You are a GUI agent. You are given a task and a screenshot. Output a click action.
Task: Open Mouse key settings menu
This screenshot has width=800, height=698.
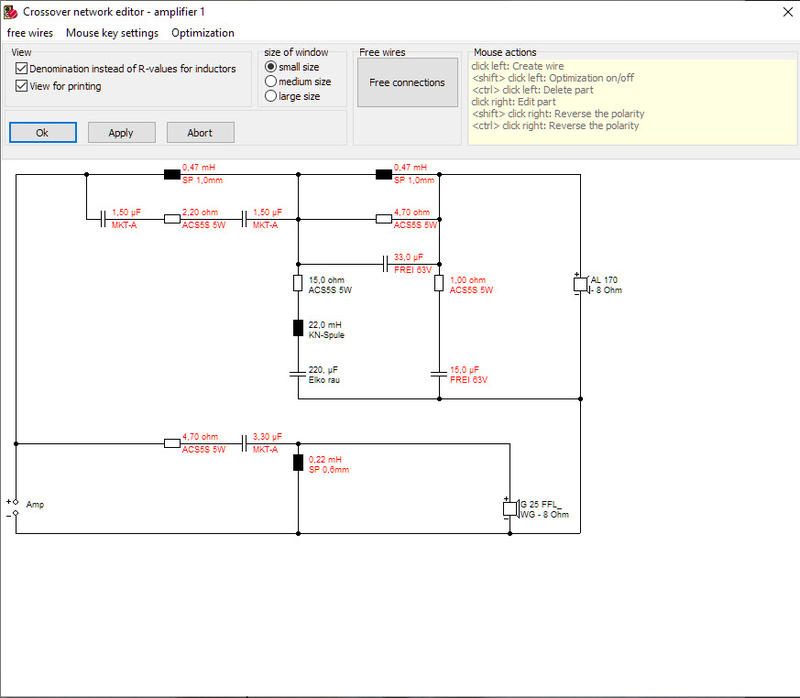112,33
